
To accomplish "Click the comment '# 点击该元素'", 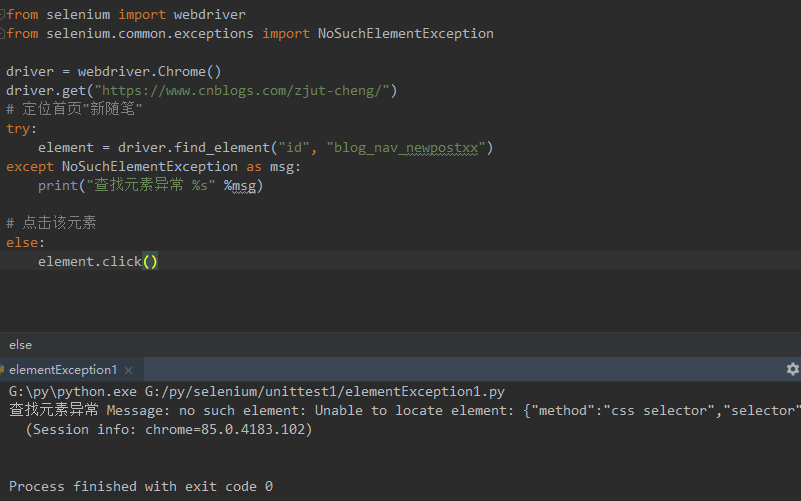I will [51, 223].
